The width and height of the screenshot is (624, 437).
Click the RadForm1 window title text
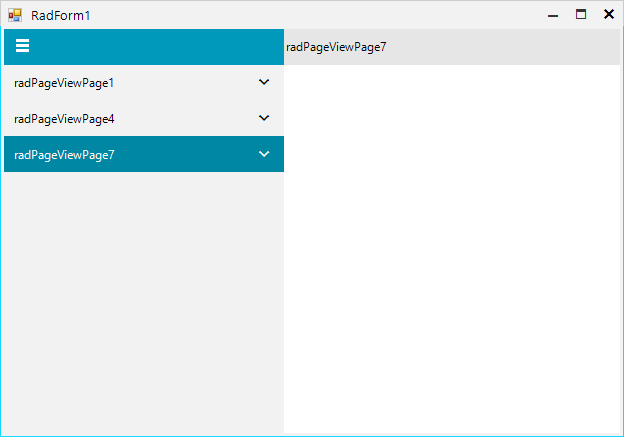60,16
